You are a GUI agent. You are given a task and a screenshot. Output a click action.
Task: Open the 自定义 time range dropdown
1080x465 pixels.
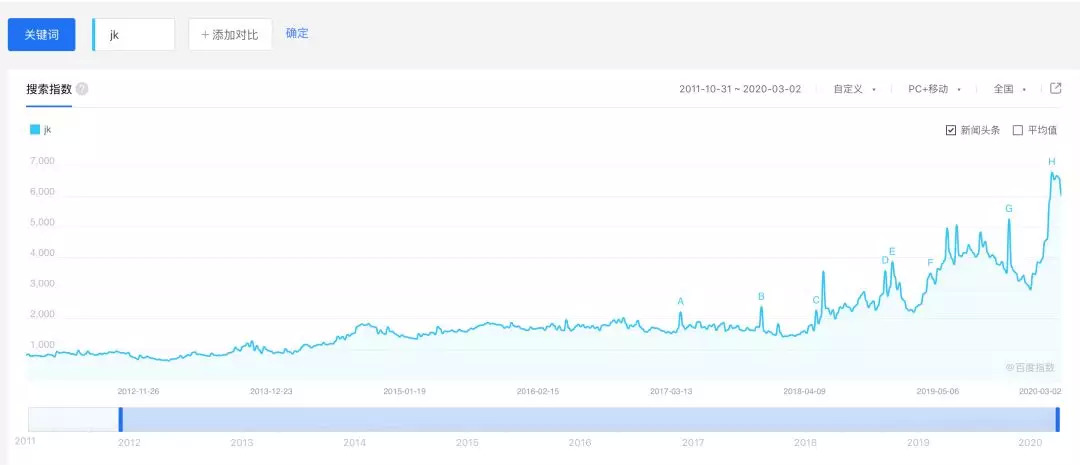point(854,89)
